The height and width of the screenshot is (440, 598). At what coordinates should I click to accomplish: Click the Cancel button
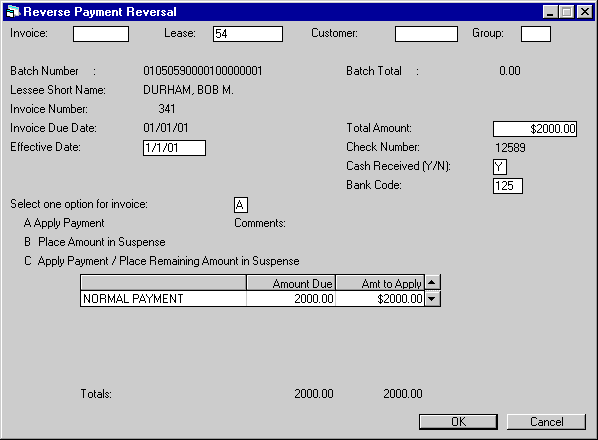pos(546,422)
